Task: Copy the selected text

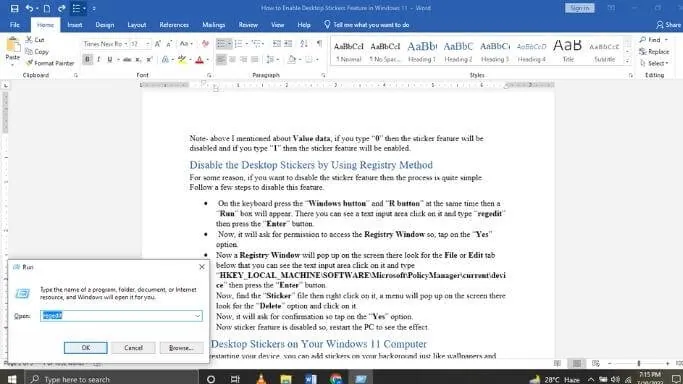Action: tap(37, 51)
